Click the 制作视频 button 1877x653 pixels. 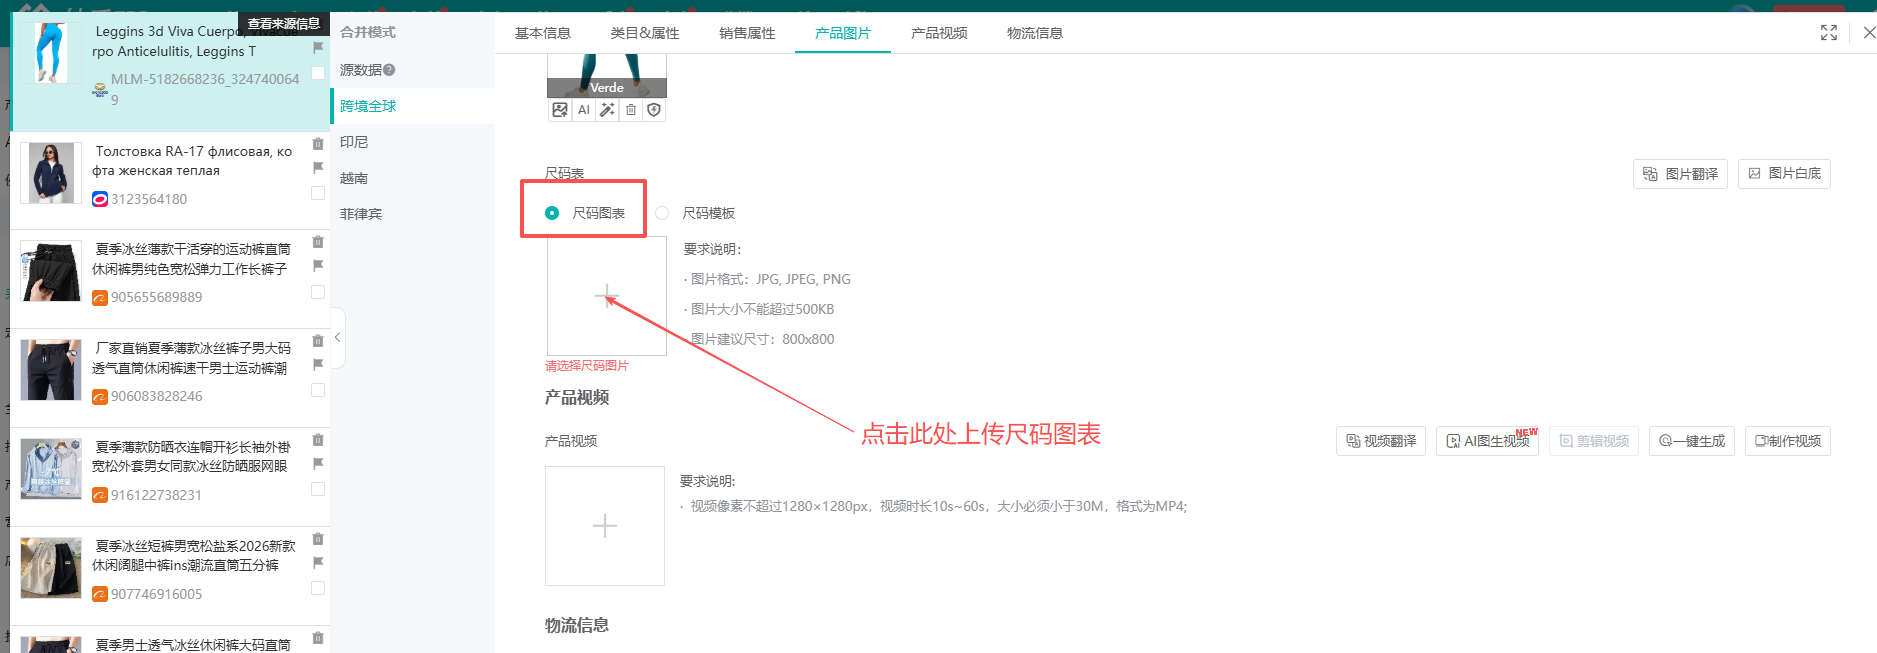coord(1788,441)
